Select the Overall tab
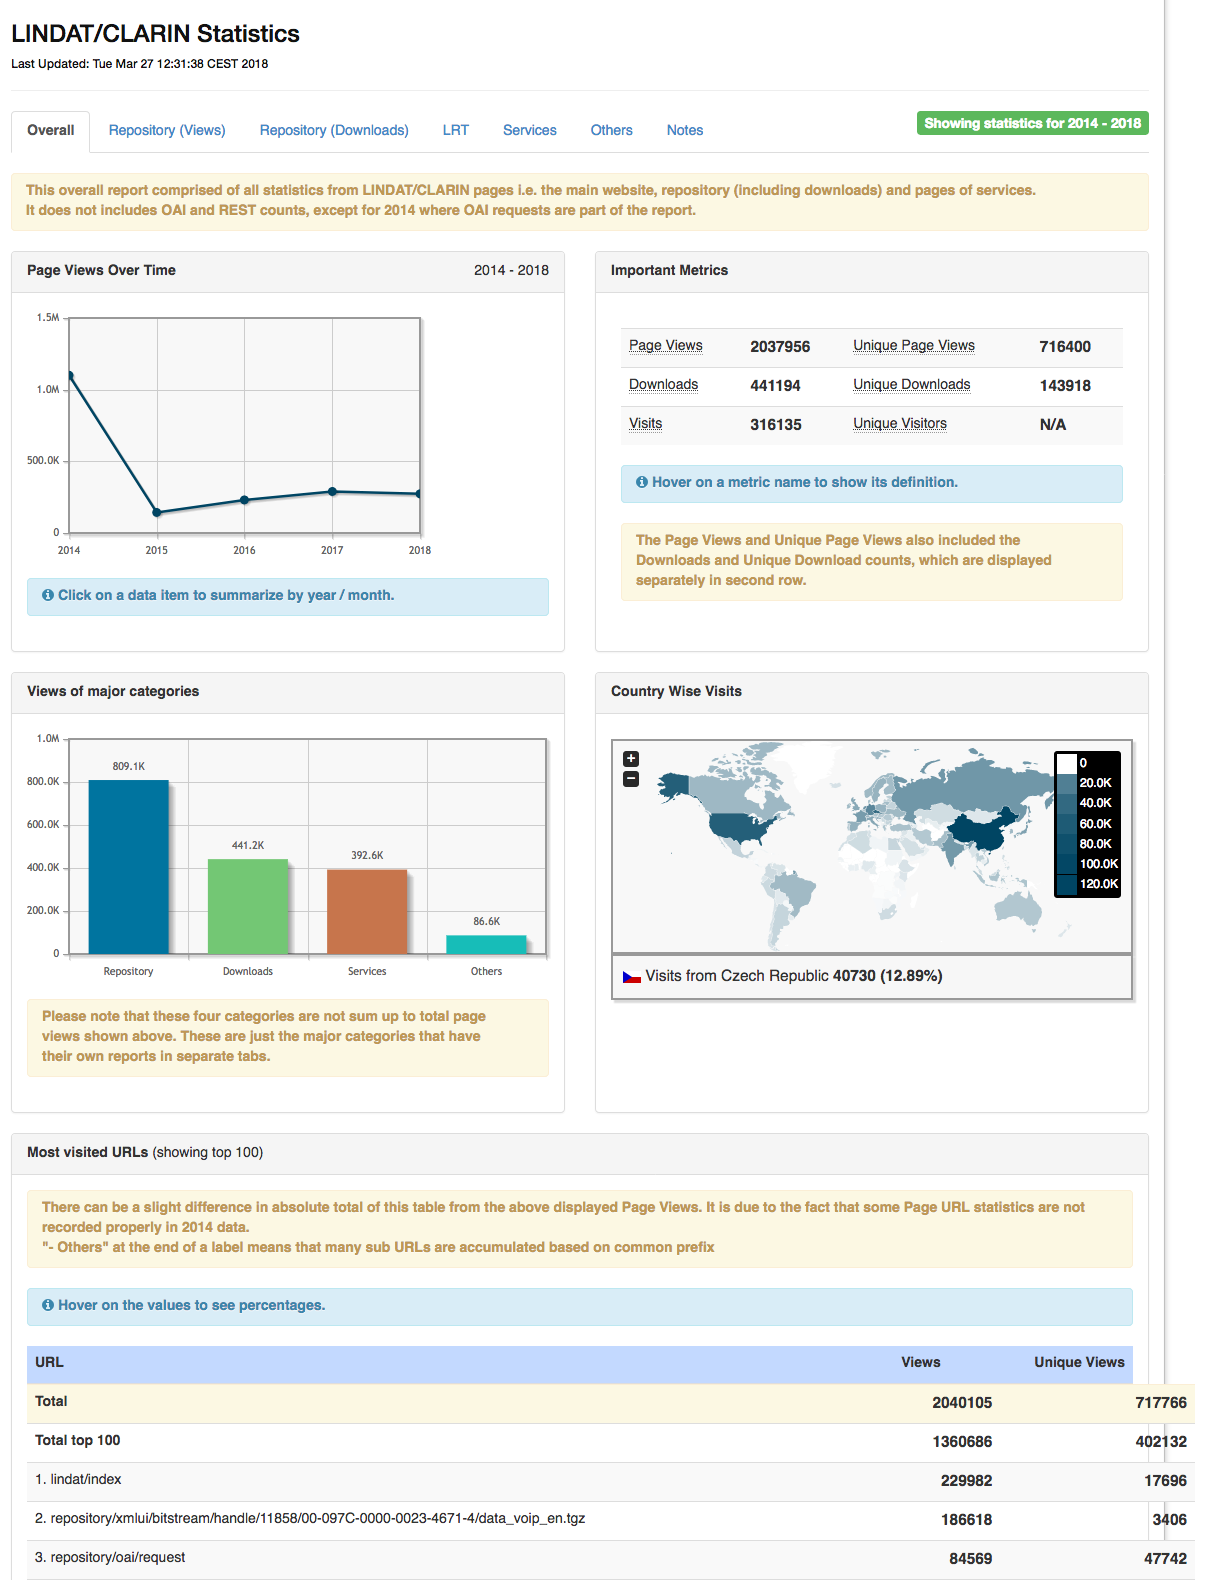The image size is (1208, 1580). point(51,131)
